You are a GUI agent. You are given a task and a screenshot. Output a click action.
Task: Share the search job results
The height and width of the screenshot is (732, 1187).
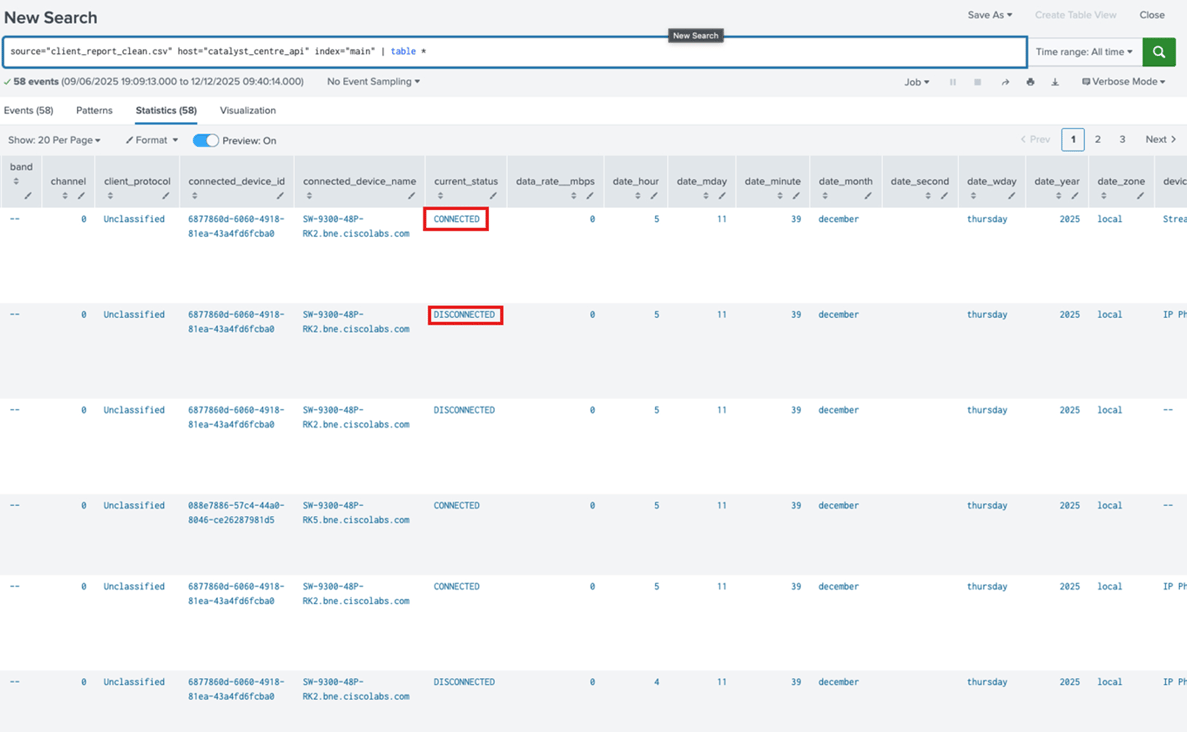1005,82
